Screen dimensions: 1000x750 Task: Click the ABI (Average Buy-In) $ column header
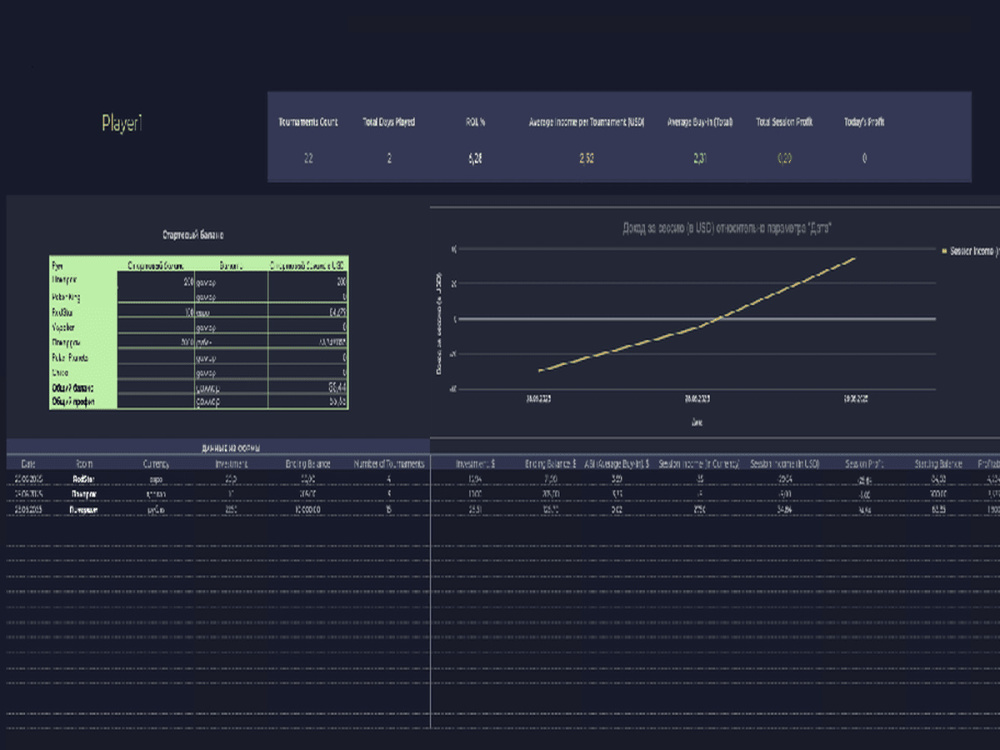point(617,464)
